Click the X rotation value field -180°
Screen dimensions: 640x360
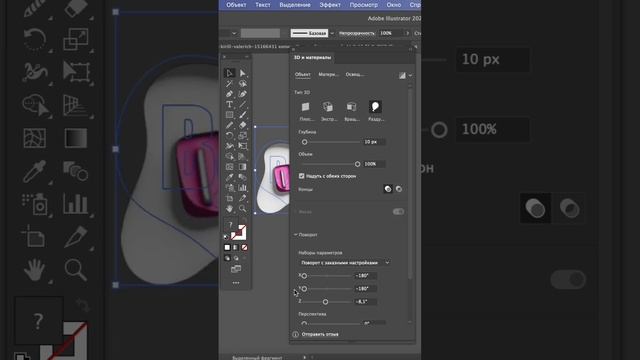tap(365, 276)
